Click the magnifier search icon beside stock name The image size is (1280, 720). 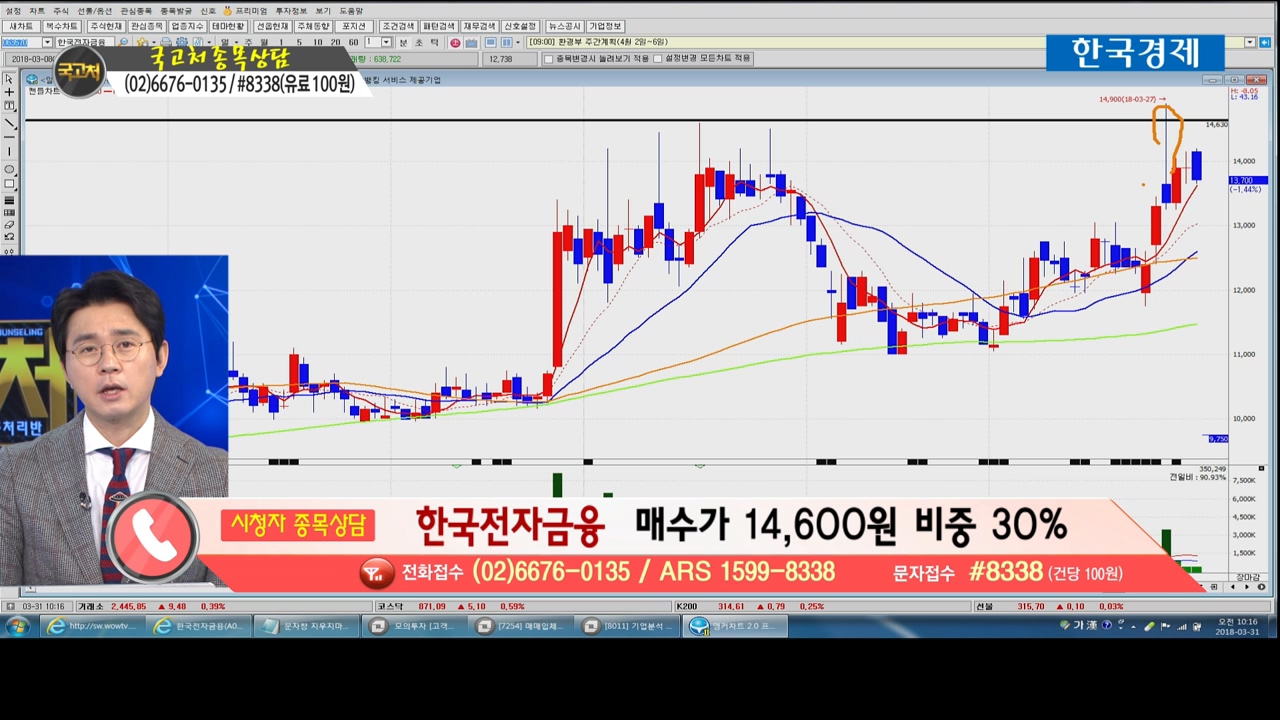[124, 43]
